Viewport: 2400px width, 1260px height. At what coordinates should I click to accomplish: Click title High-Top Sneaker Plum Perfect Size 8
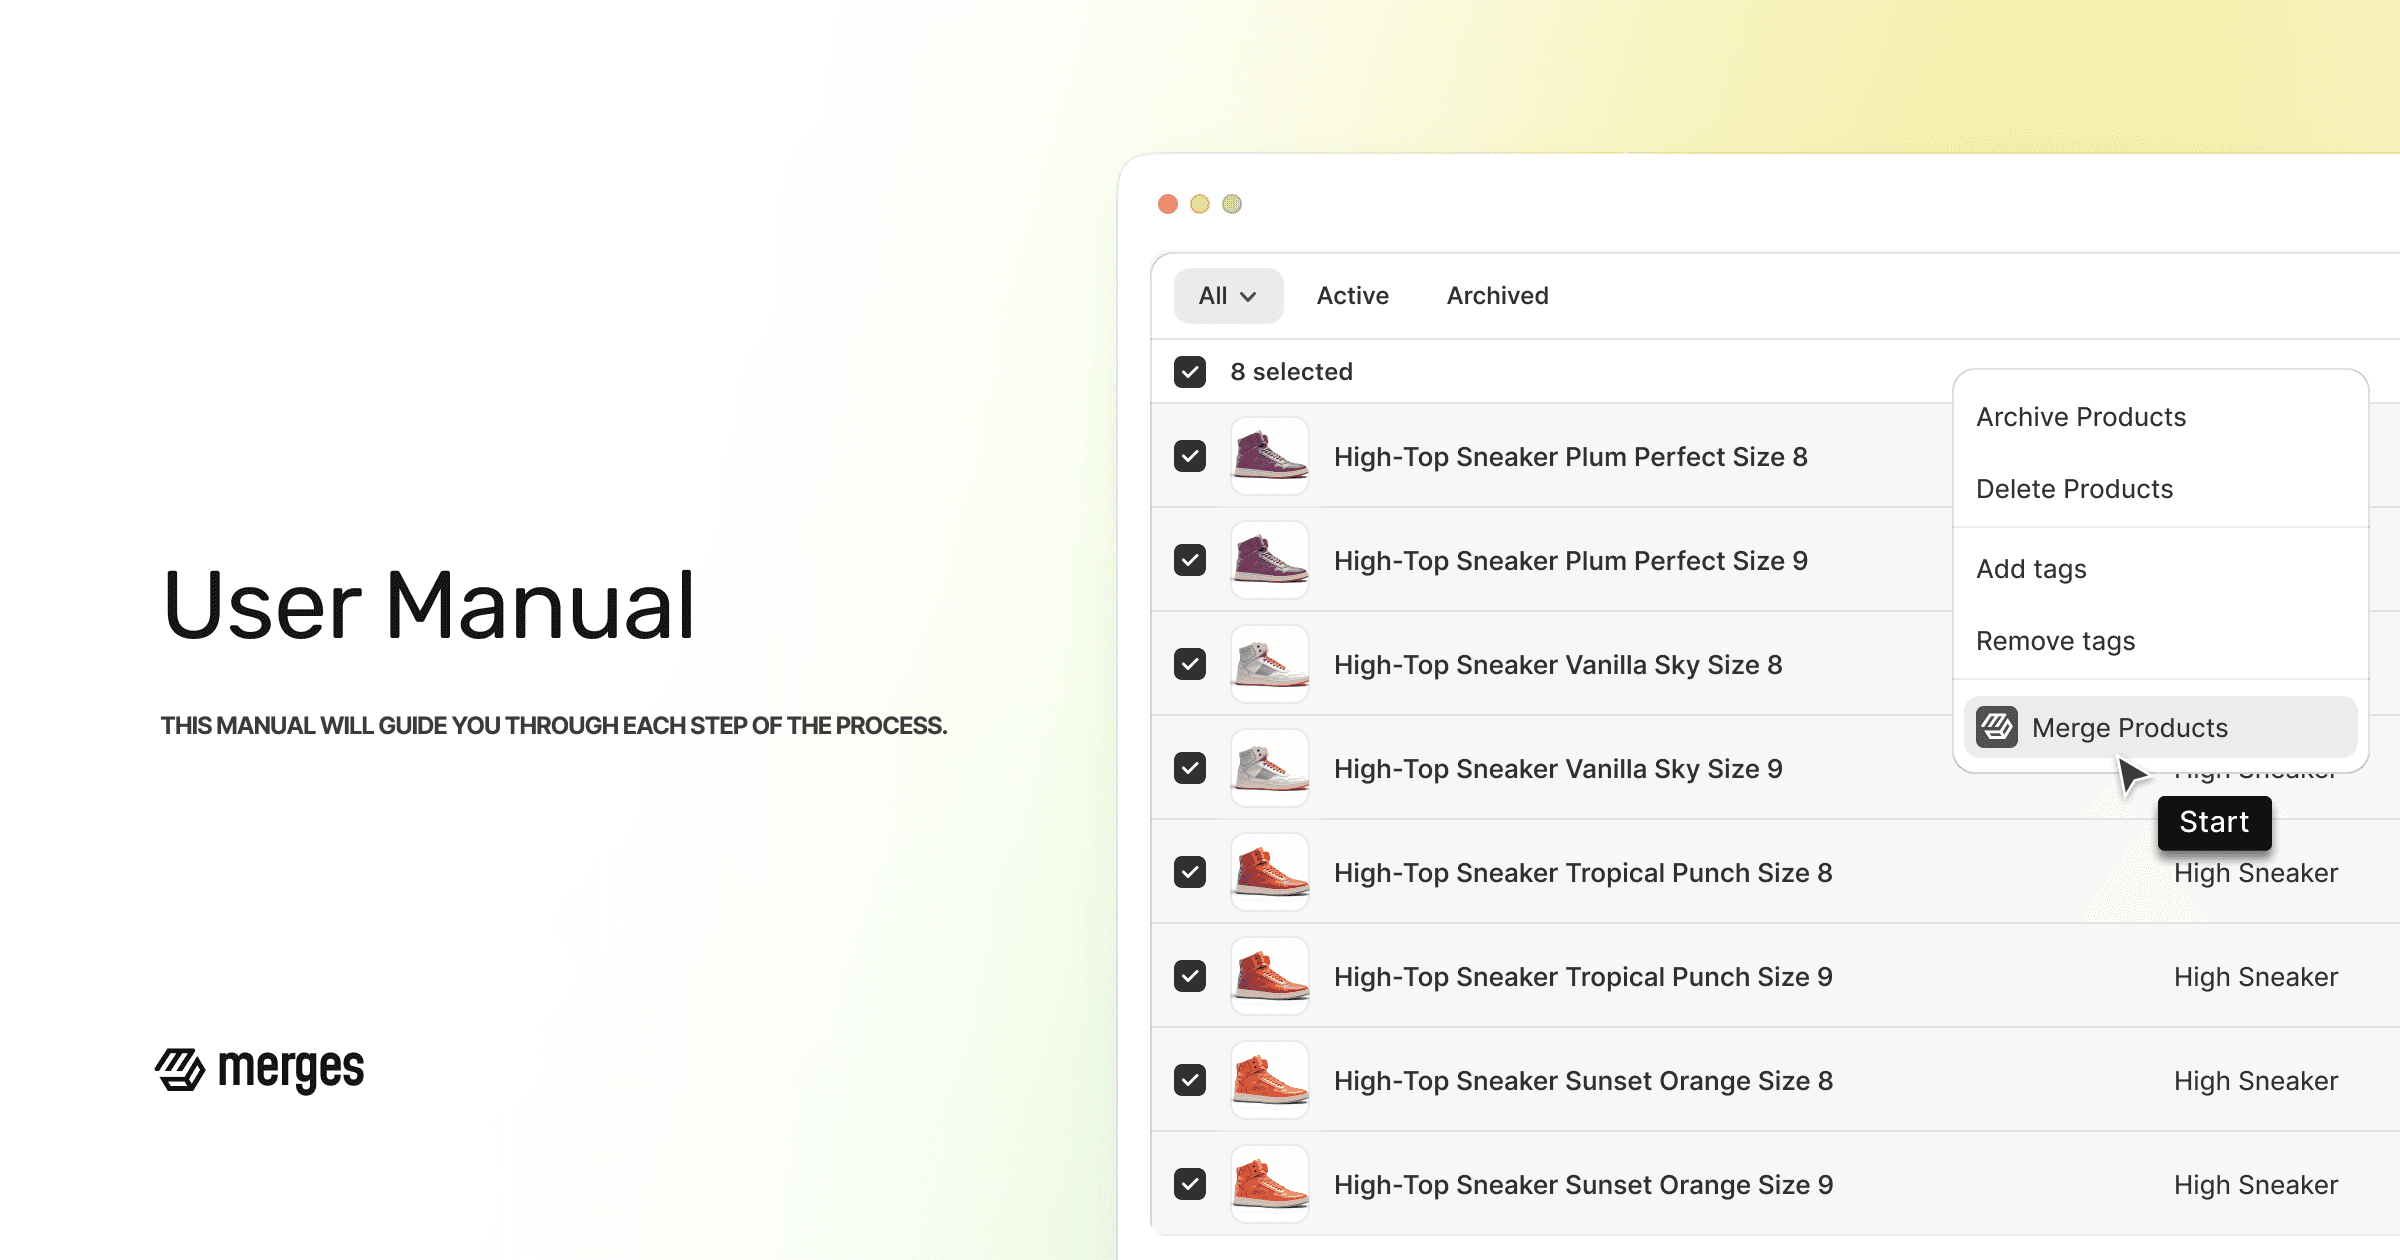tap(1571, 457)
